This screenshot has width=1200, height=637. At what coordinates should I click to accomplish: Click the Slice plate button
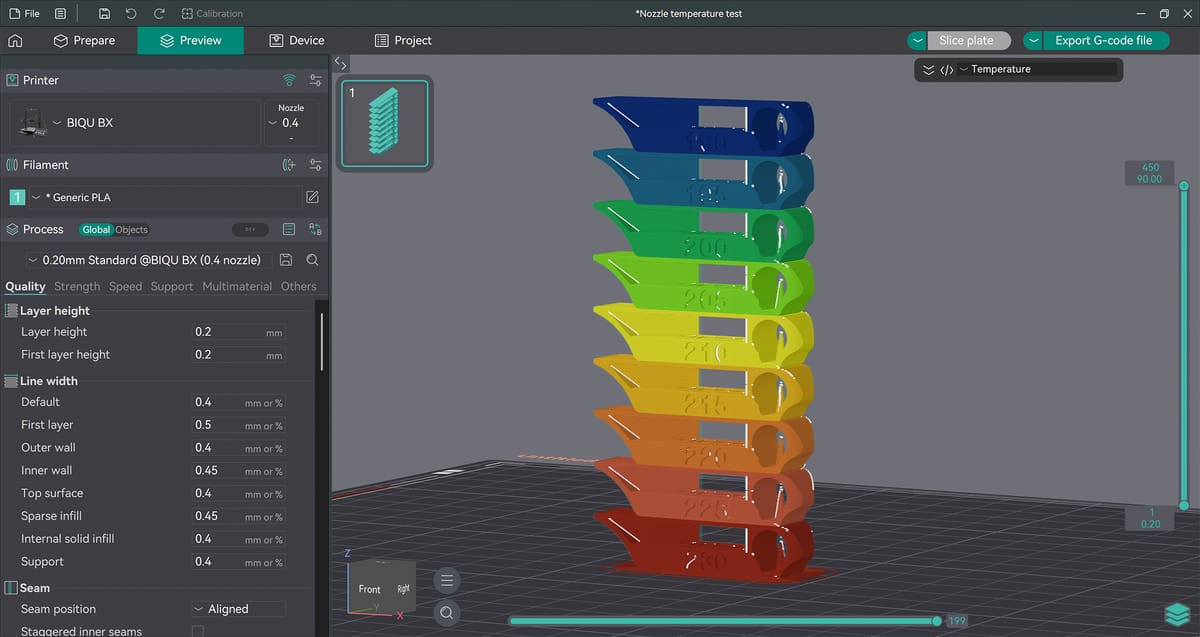967,40
